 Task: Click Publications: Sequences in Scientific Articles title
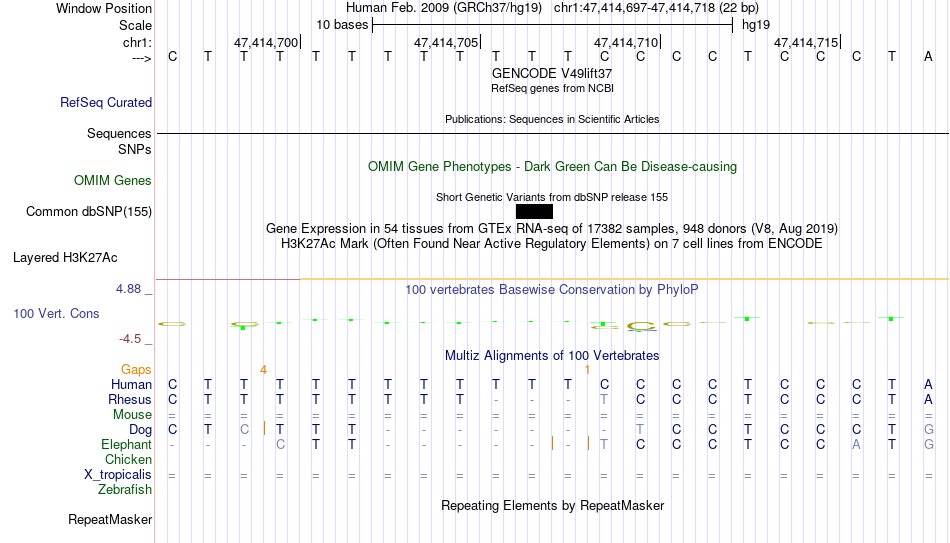tap(552, 119)
